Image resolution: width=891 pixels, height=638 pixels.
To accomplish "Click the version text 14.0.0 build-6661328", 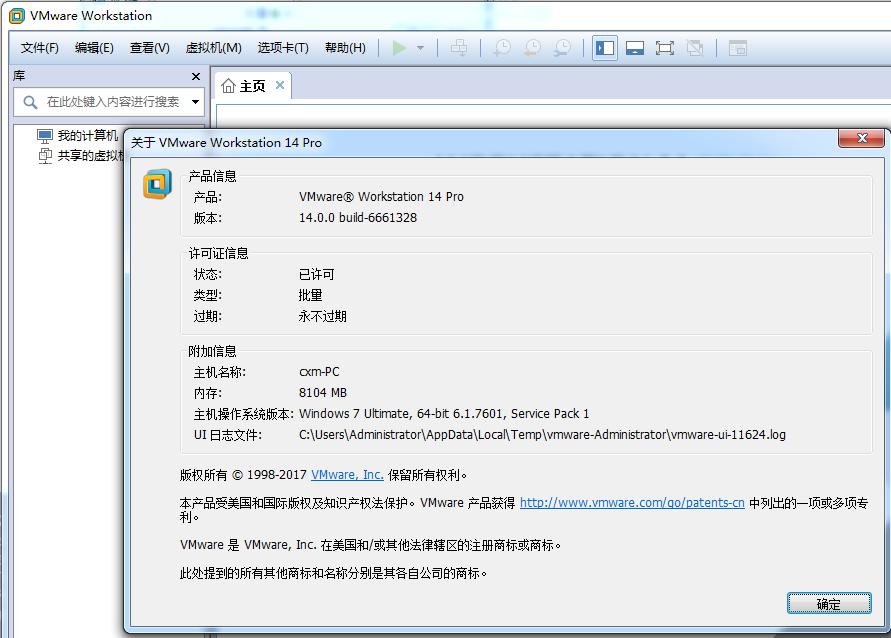I will [x=358, y=218].
